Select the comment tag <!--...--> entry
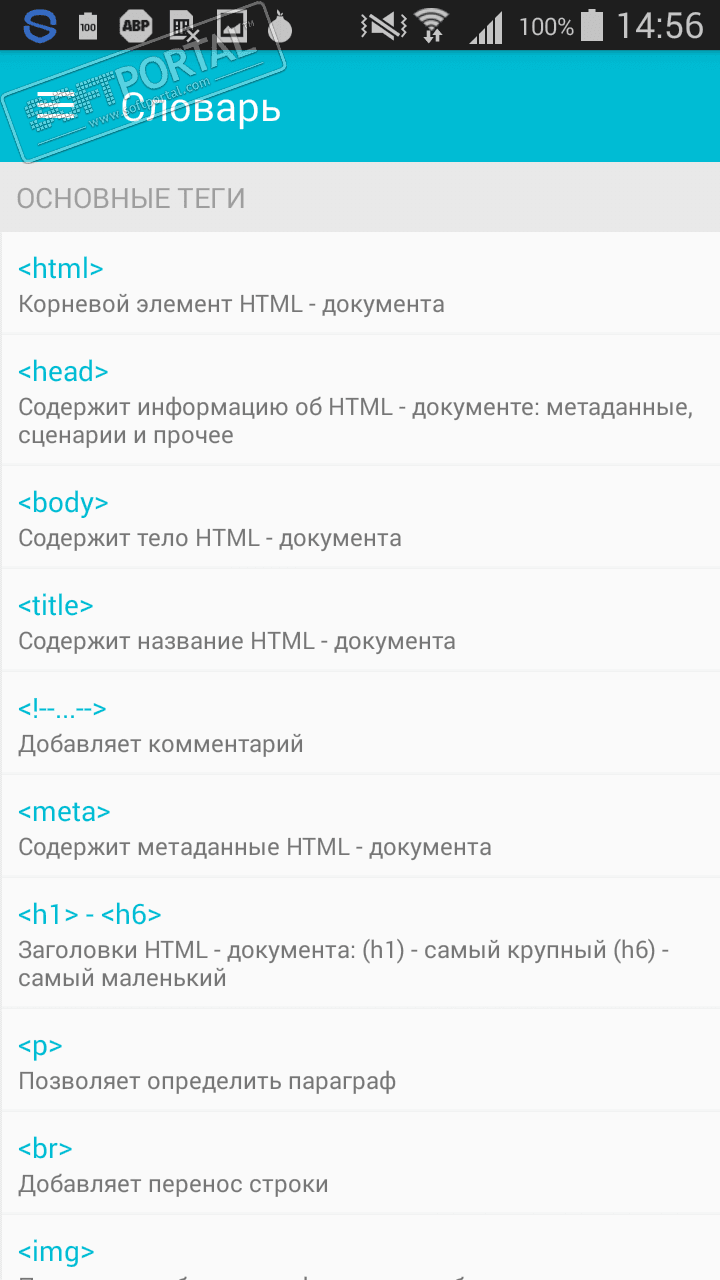720x1280 pixels. [x=360, y=725]
